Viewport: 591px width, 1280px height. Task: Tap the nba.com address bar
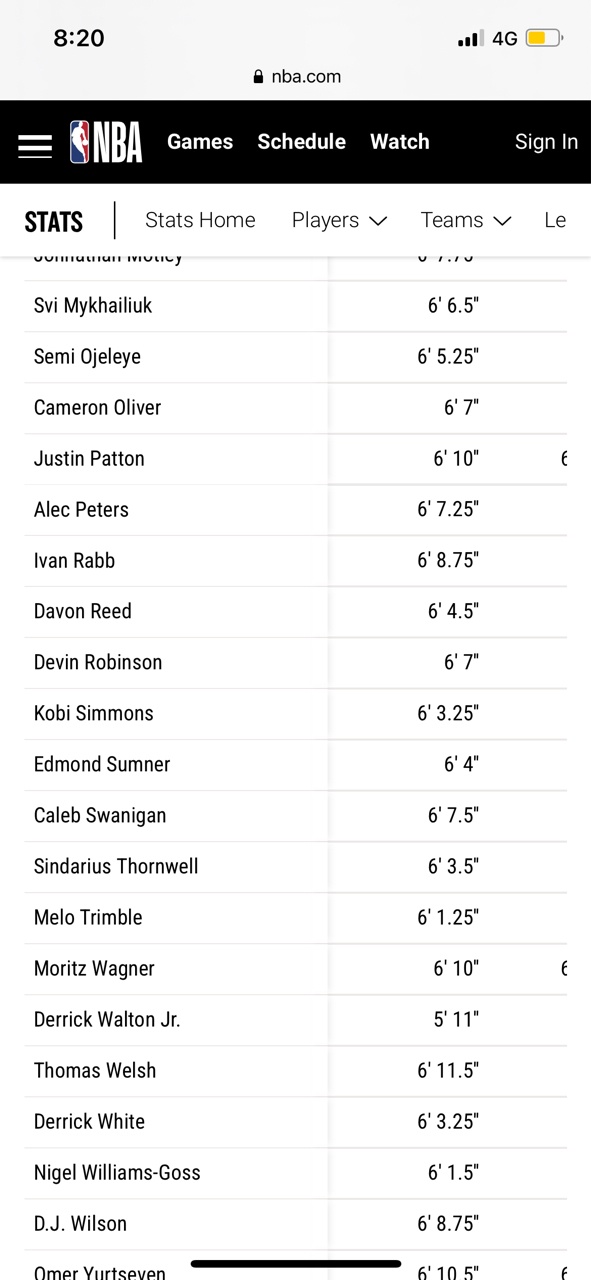click(x=296, y=77)
